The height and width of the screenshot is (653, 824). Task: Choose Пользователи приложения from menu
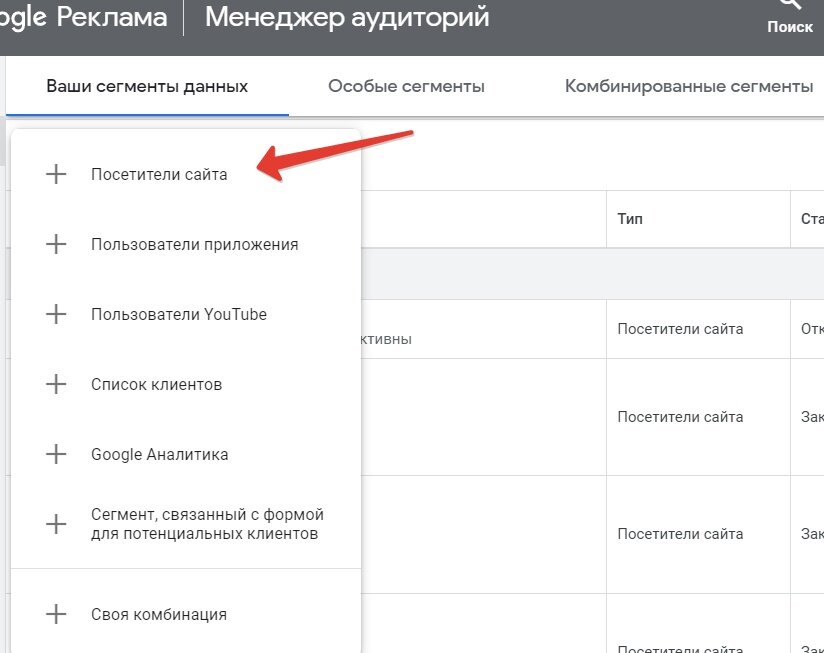(x=186, y=244)
